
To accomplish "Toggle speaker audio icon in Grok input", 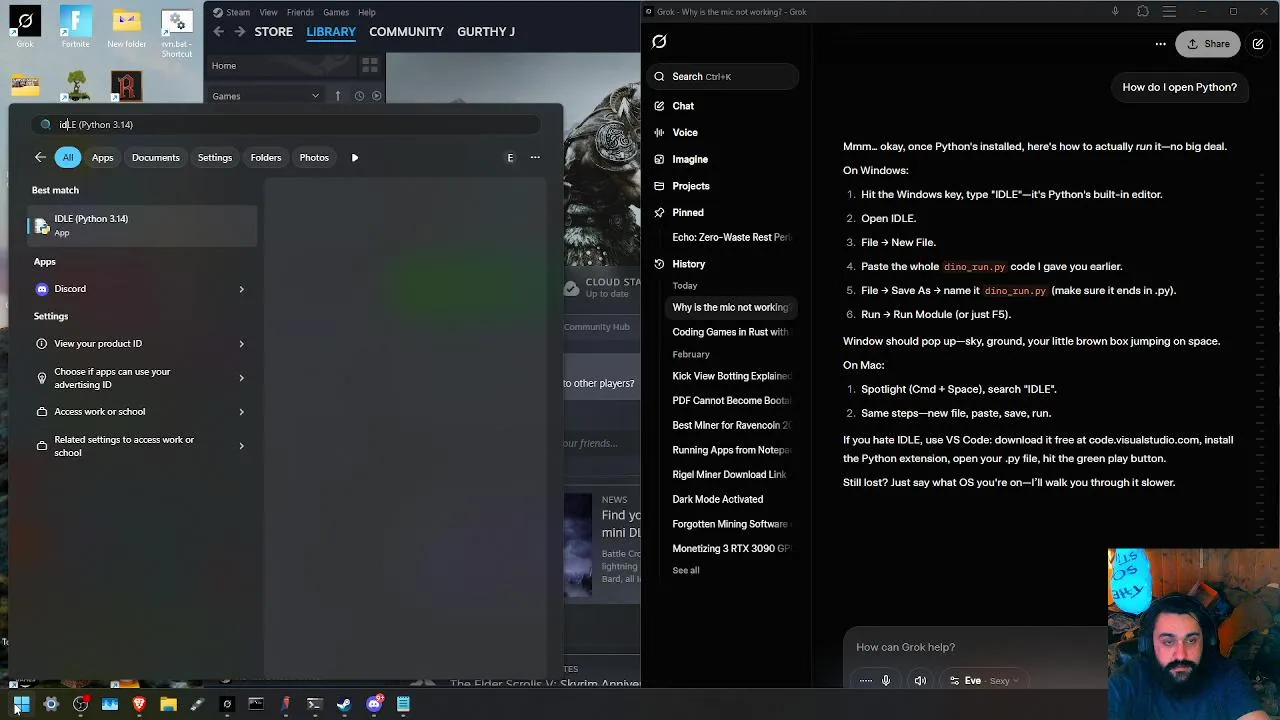I will click(x=920, y=681).
